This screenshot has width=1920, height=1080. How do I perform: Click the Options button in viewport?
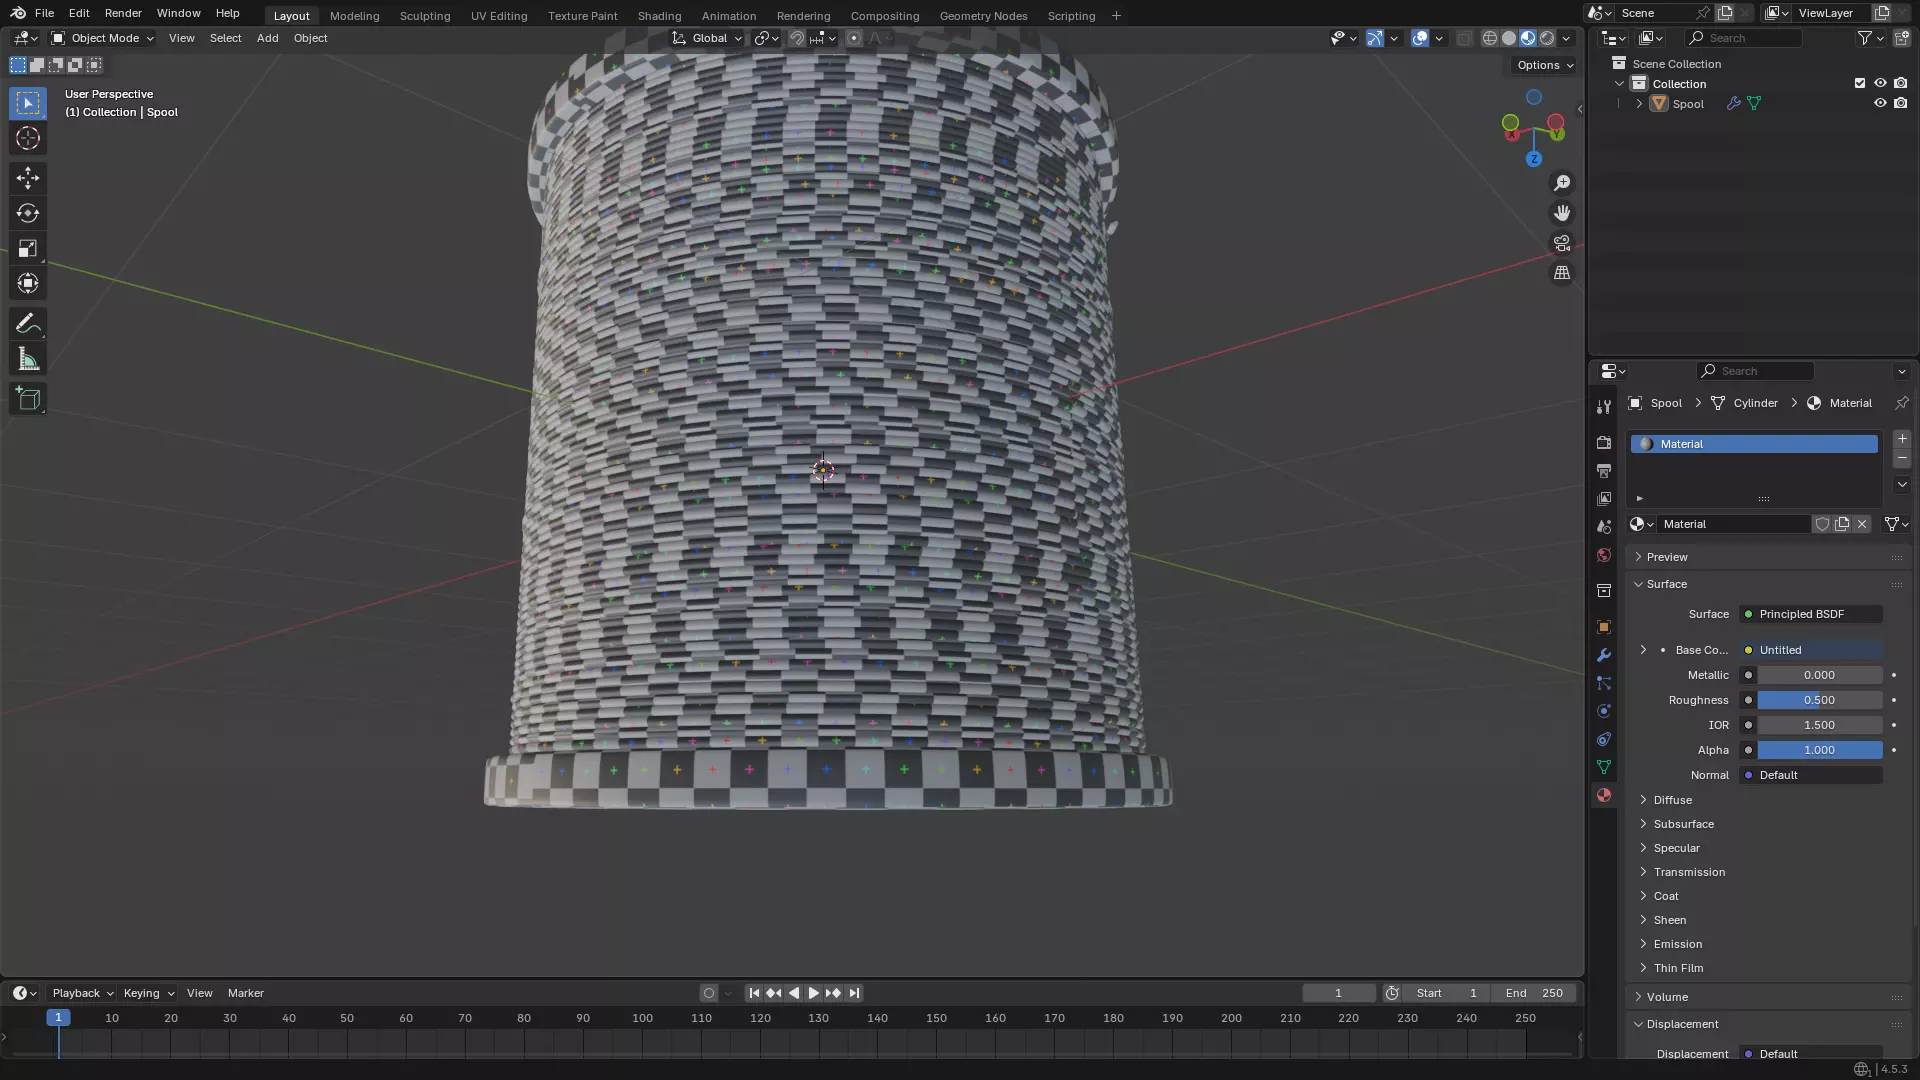click(x=1545, y=65)
